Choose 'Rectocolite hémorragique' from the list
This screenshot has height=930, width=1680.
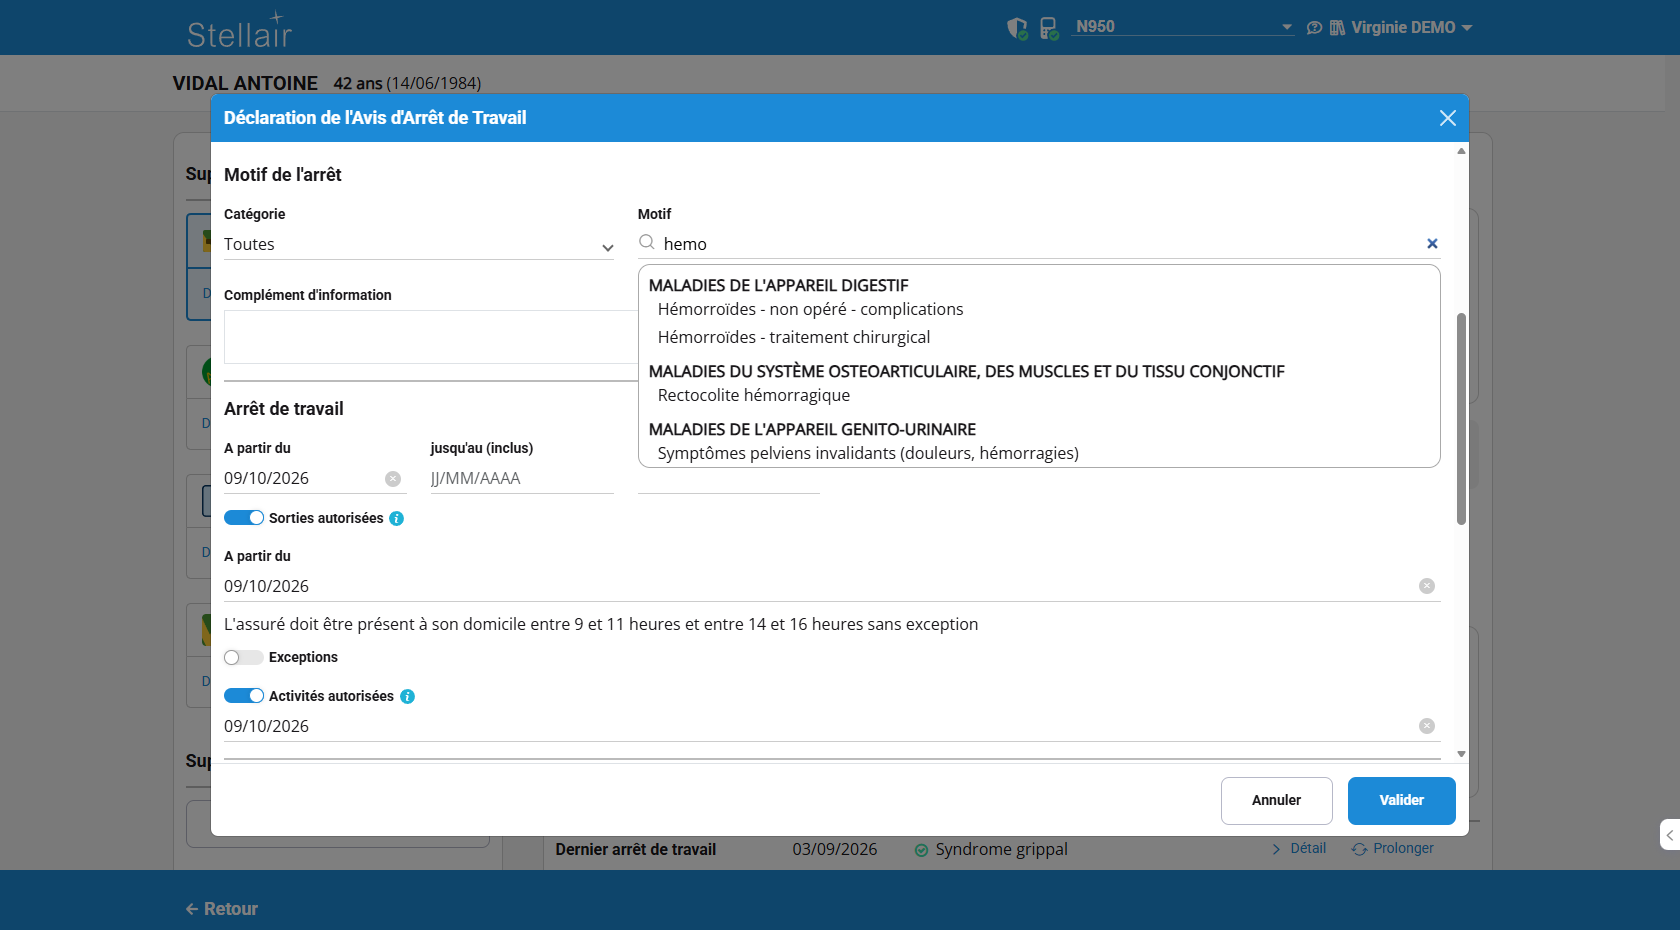tap(754, 396)
